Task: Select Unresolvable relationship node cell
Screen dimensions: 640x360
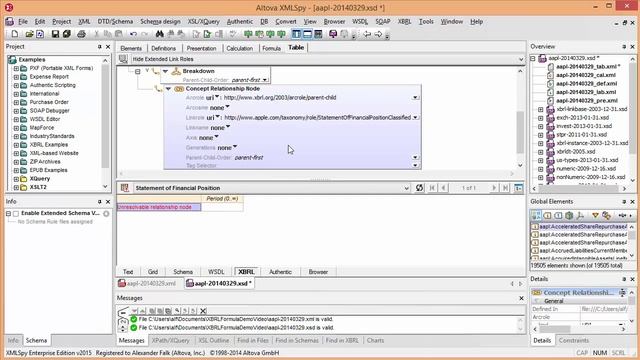Action: [x=159, y=207]
